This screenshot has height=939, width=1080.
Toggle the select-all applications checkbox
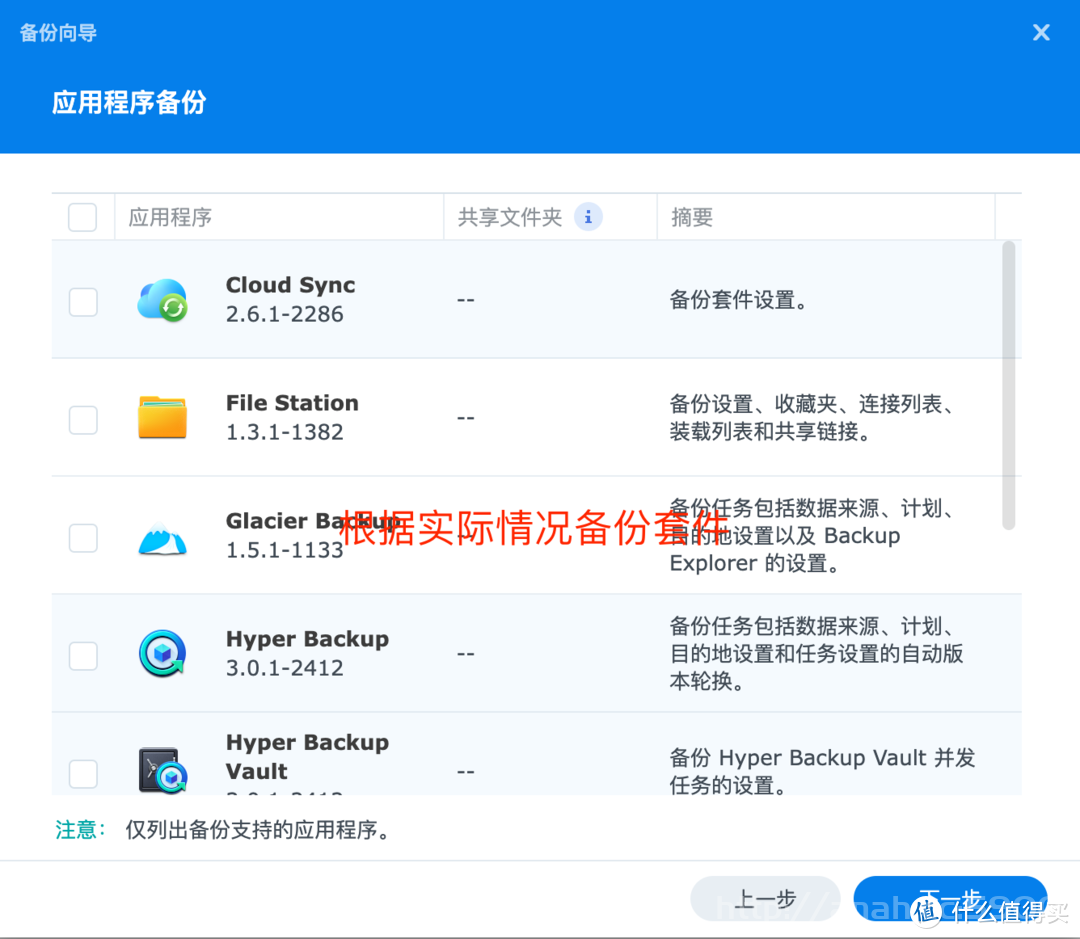point(83,217)
